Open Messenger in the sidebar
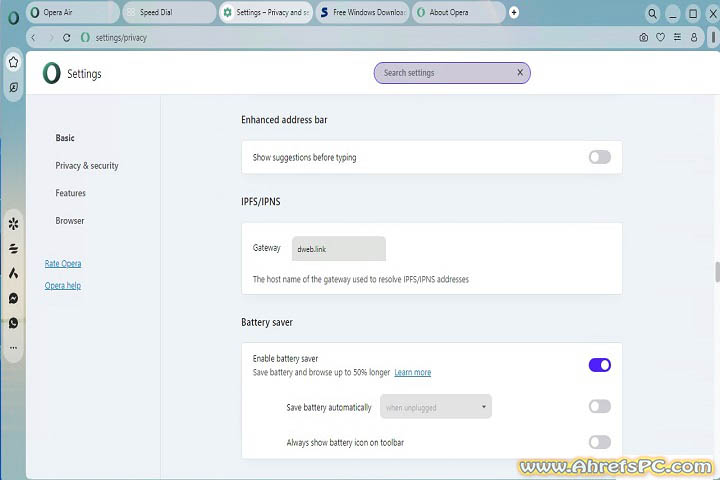This screenshot has width=720, height=480. pyautogui.click(x=13, y=299)
